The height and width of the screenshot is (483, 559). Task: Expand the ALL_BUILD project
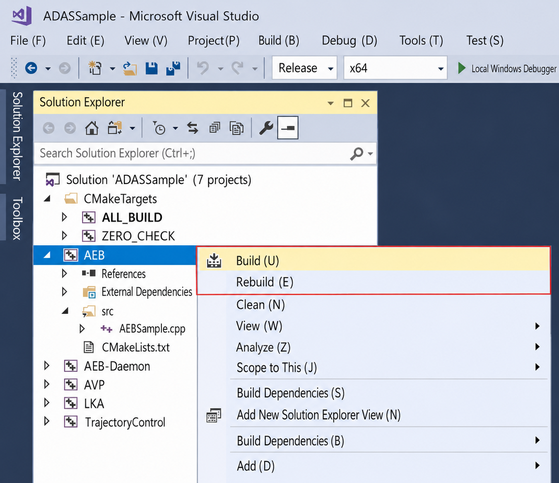point(64,217)
